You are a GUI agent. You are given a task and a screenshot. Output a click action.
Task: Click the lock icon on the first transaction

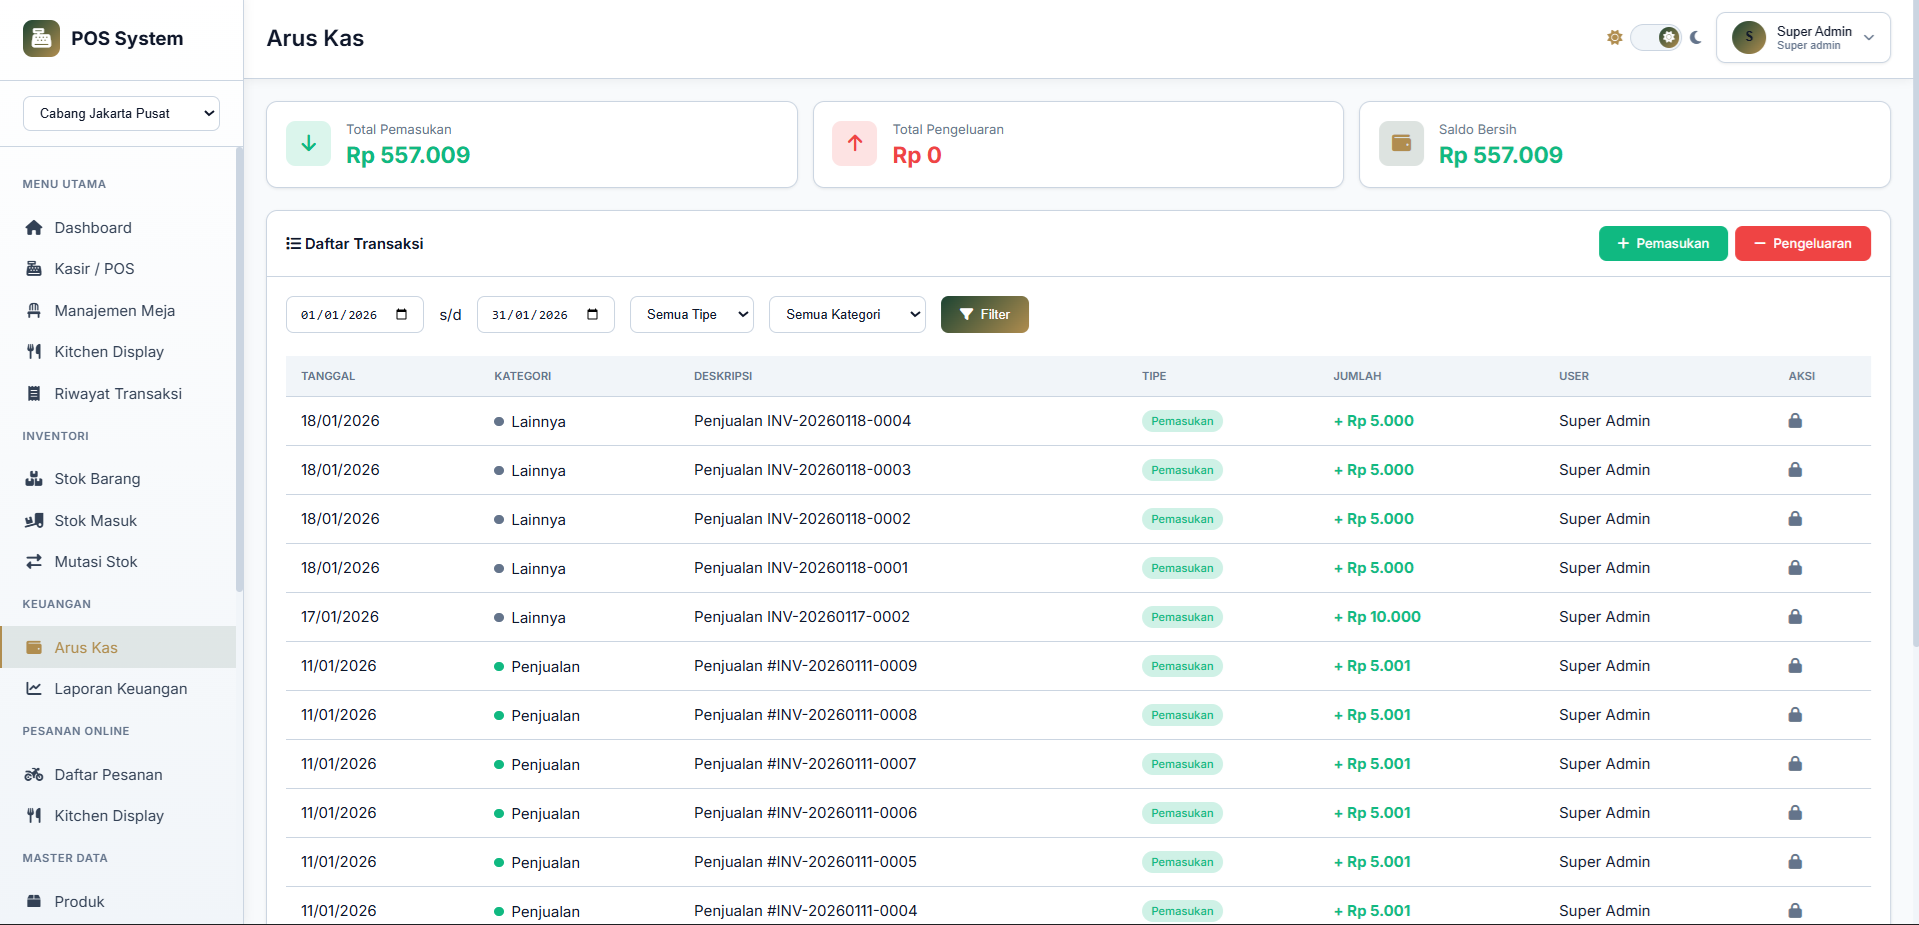click(x=1795, y=421)
